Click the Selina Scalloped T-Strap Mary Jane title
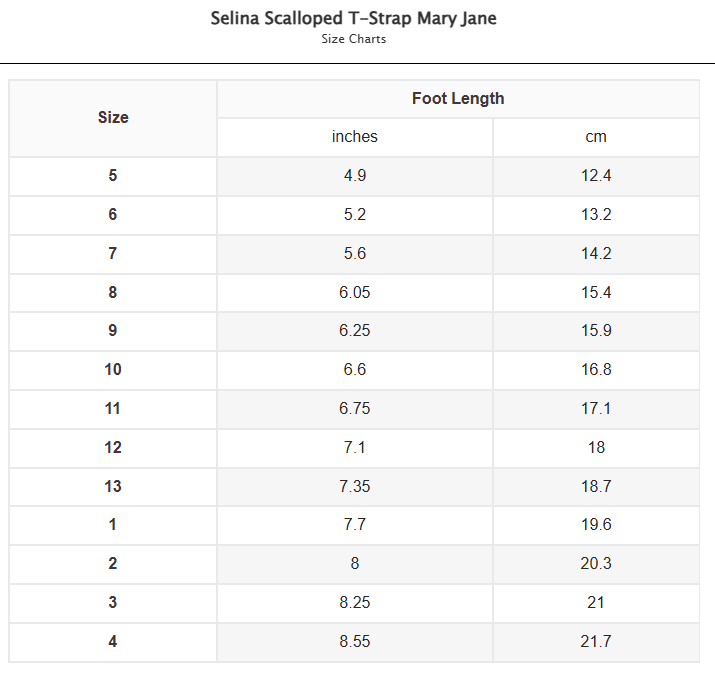The height and width of the screenshot is (677, 715). pyautogui.click(x=353, y=19)
